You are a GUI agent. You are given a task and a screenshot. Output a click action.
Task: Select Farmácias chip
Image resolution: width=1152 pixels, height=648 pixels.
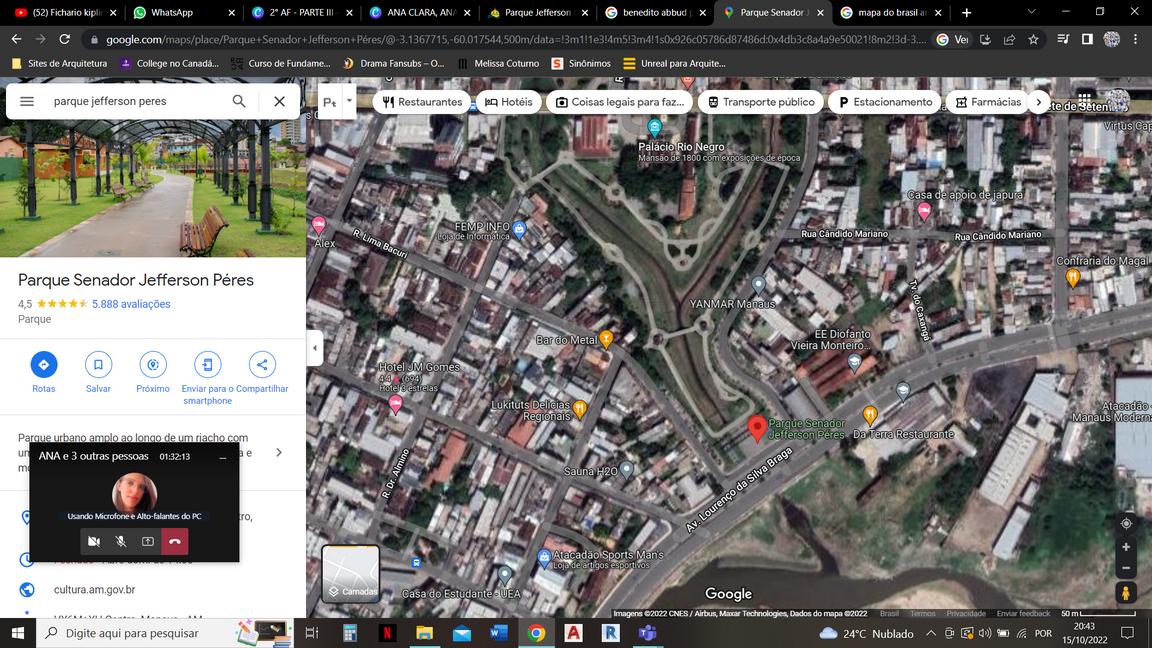coord(988,102)
